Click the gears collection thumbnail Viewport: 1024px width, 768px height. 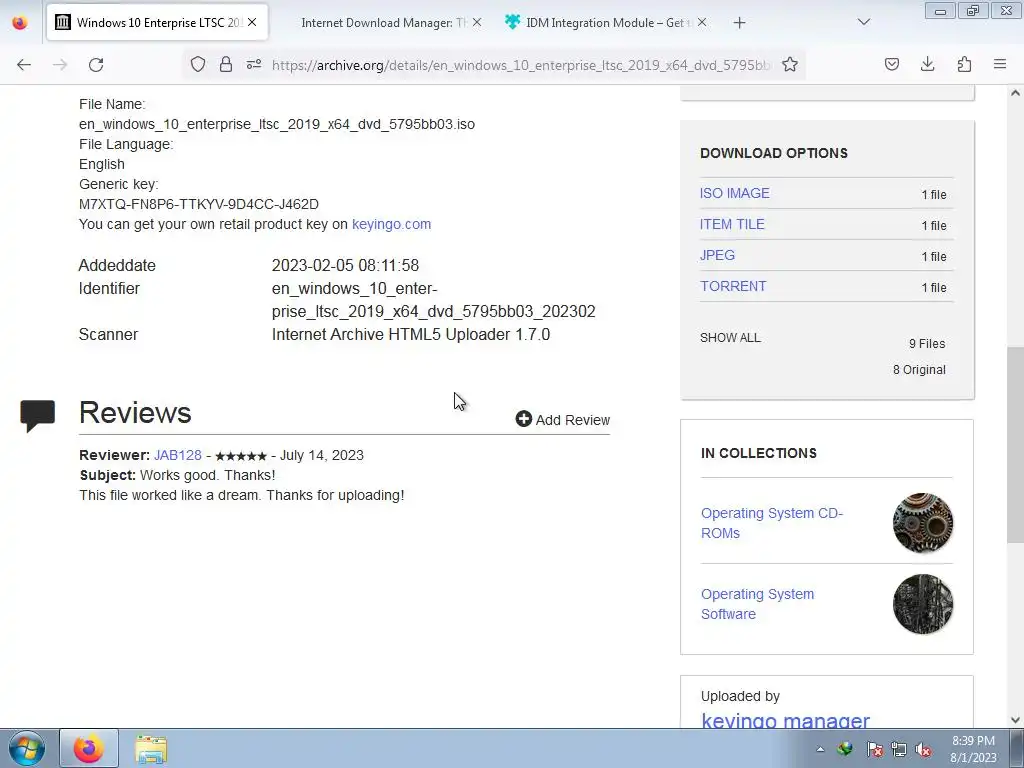point(923,523)
